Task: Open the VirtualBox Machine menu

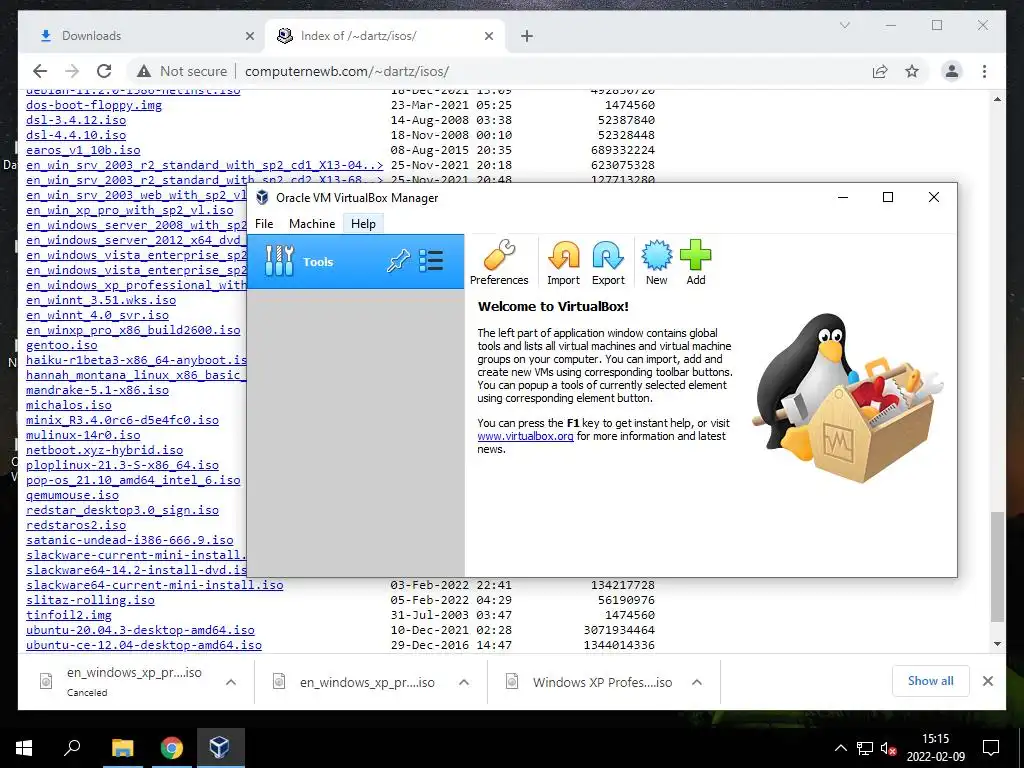Action: [312, 223]
